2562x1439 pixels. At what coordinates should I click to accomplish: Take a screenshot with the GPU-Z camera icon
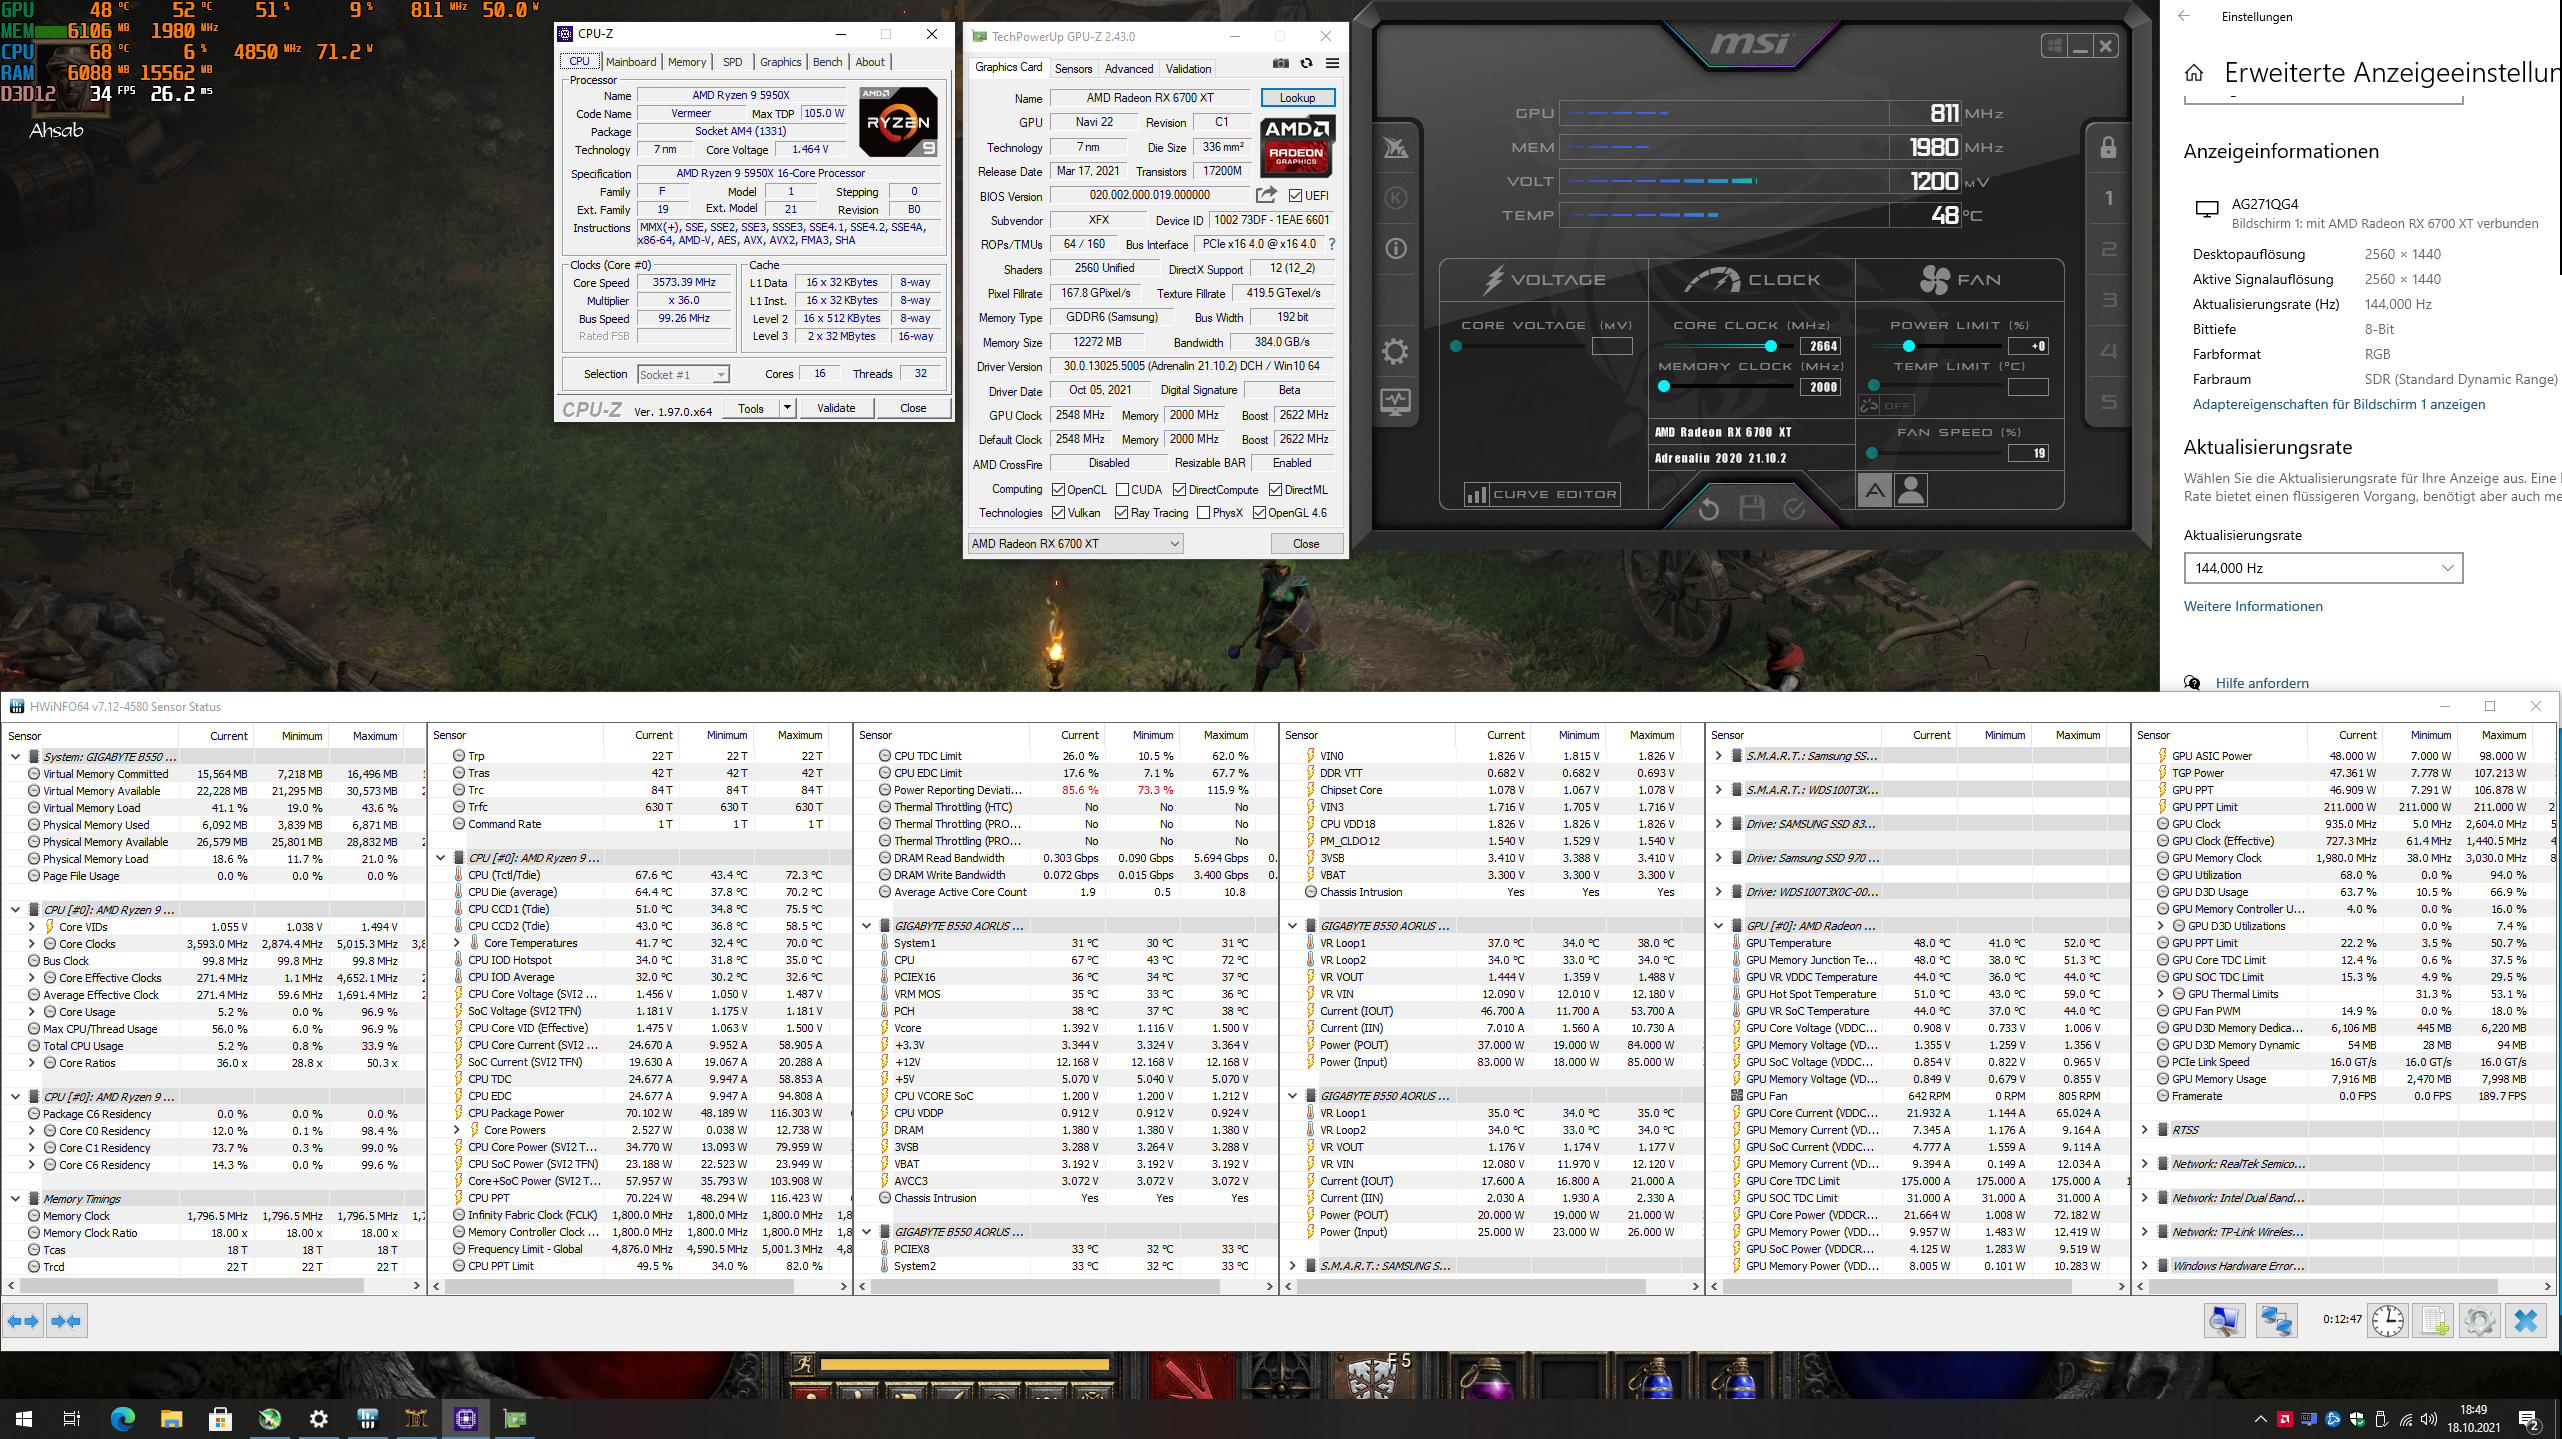tap(1281, 63)
